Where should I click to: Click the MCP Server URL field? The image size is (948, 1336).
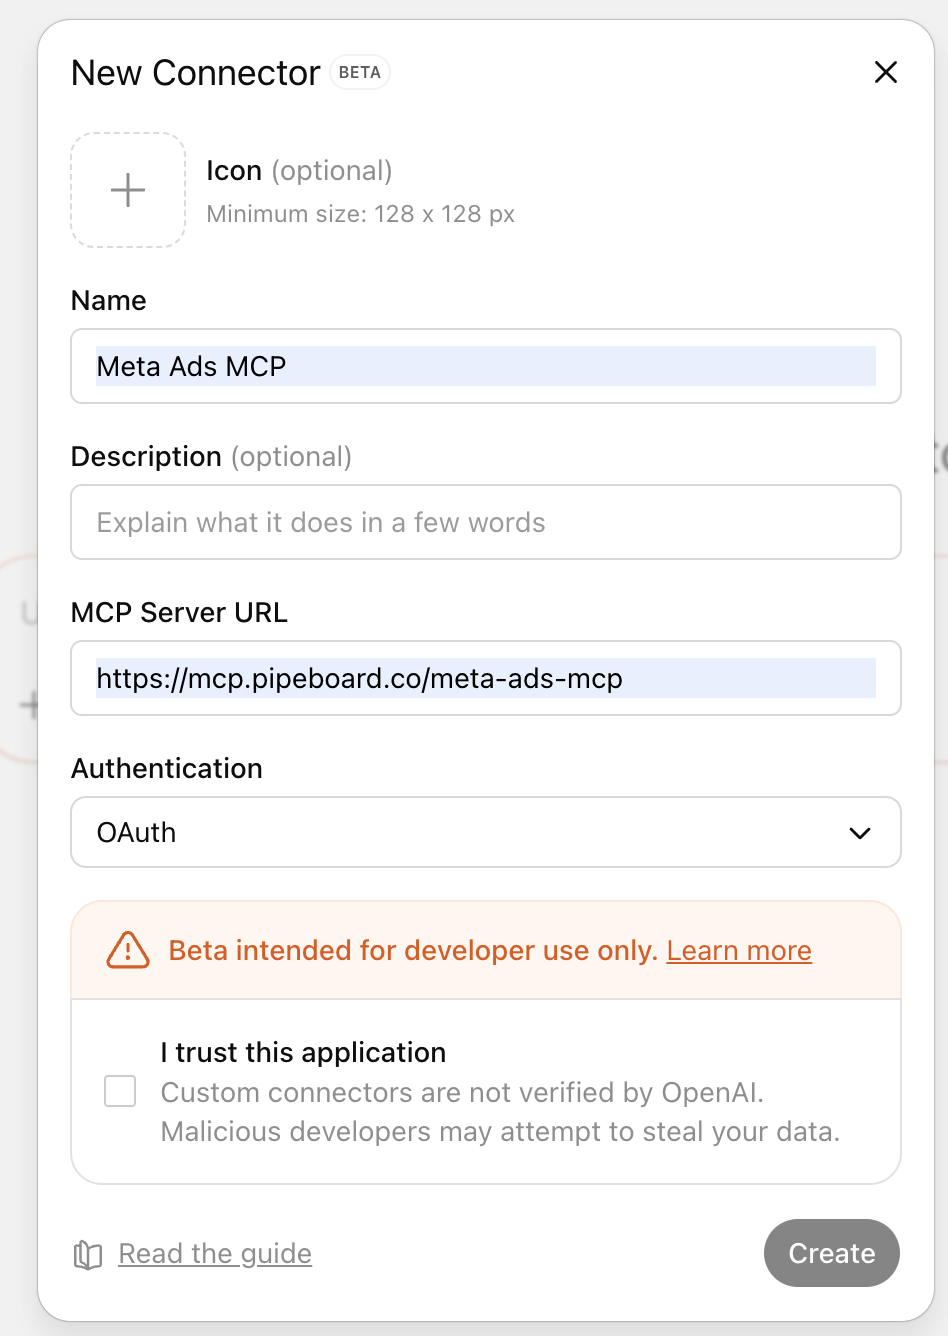[x=486, y=678]
